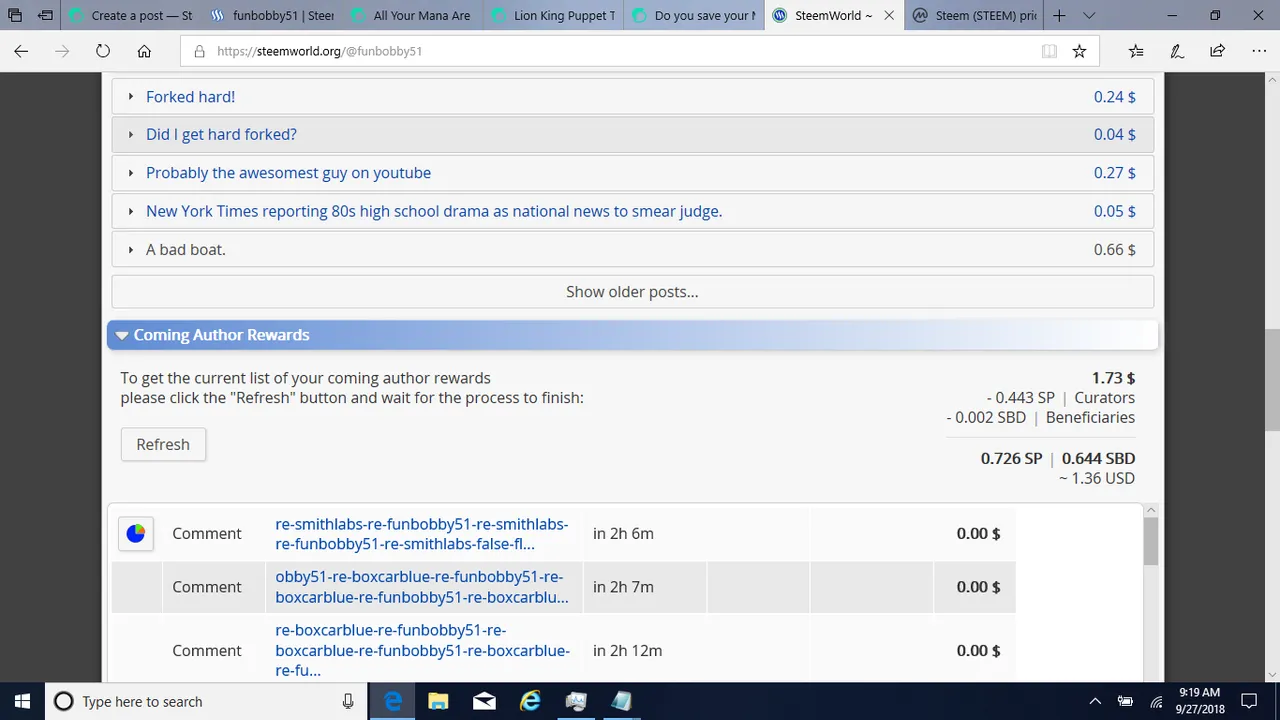The width and height of the screenshot is (1280, 720).
Task: Open a new tab with plus icon
Action: click(x=1059, y=15)
